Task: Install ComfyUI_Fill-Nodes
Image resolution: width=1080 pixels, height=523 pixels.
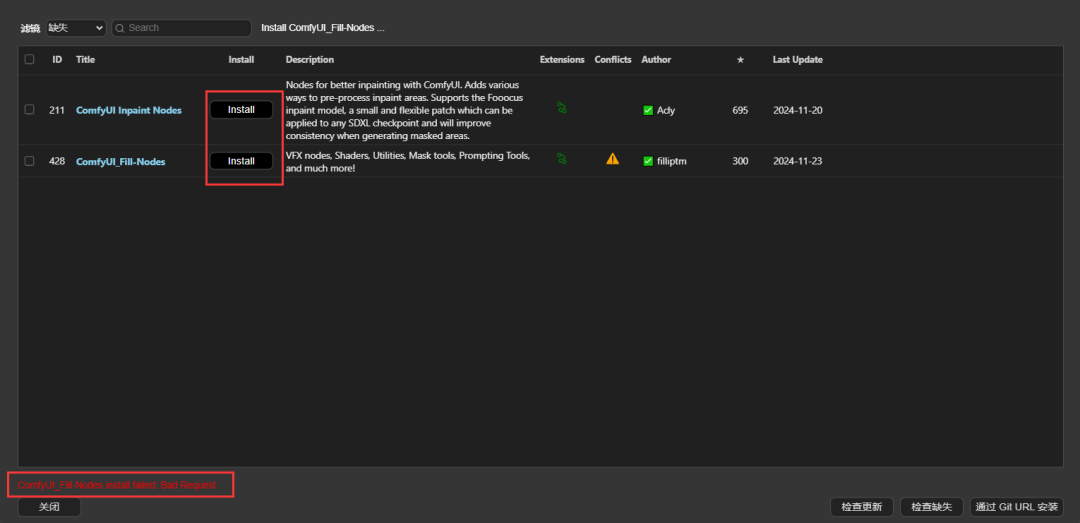Action: (241, 161)
